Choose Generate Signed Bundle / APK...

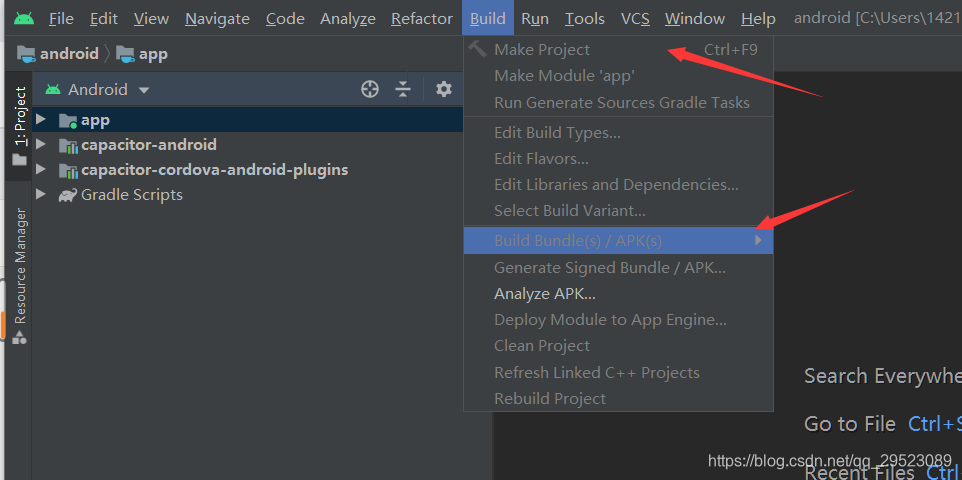click(618, 268)
